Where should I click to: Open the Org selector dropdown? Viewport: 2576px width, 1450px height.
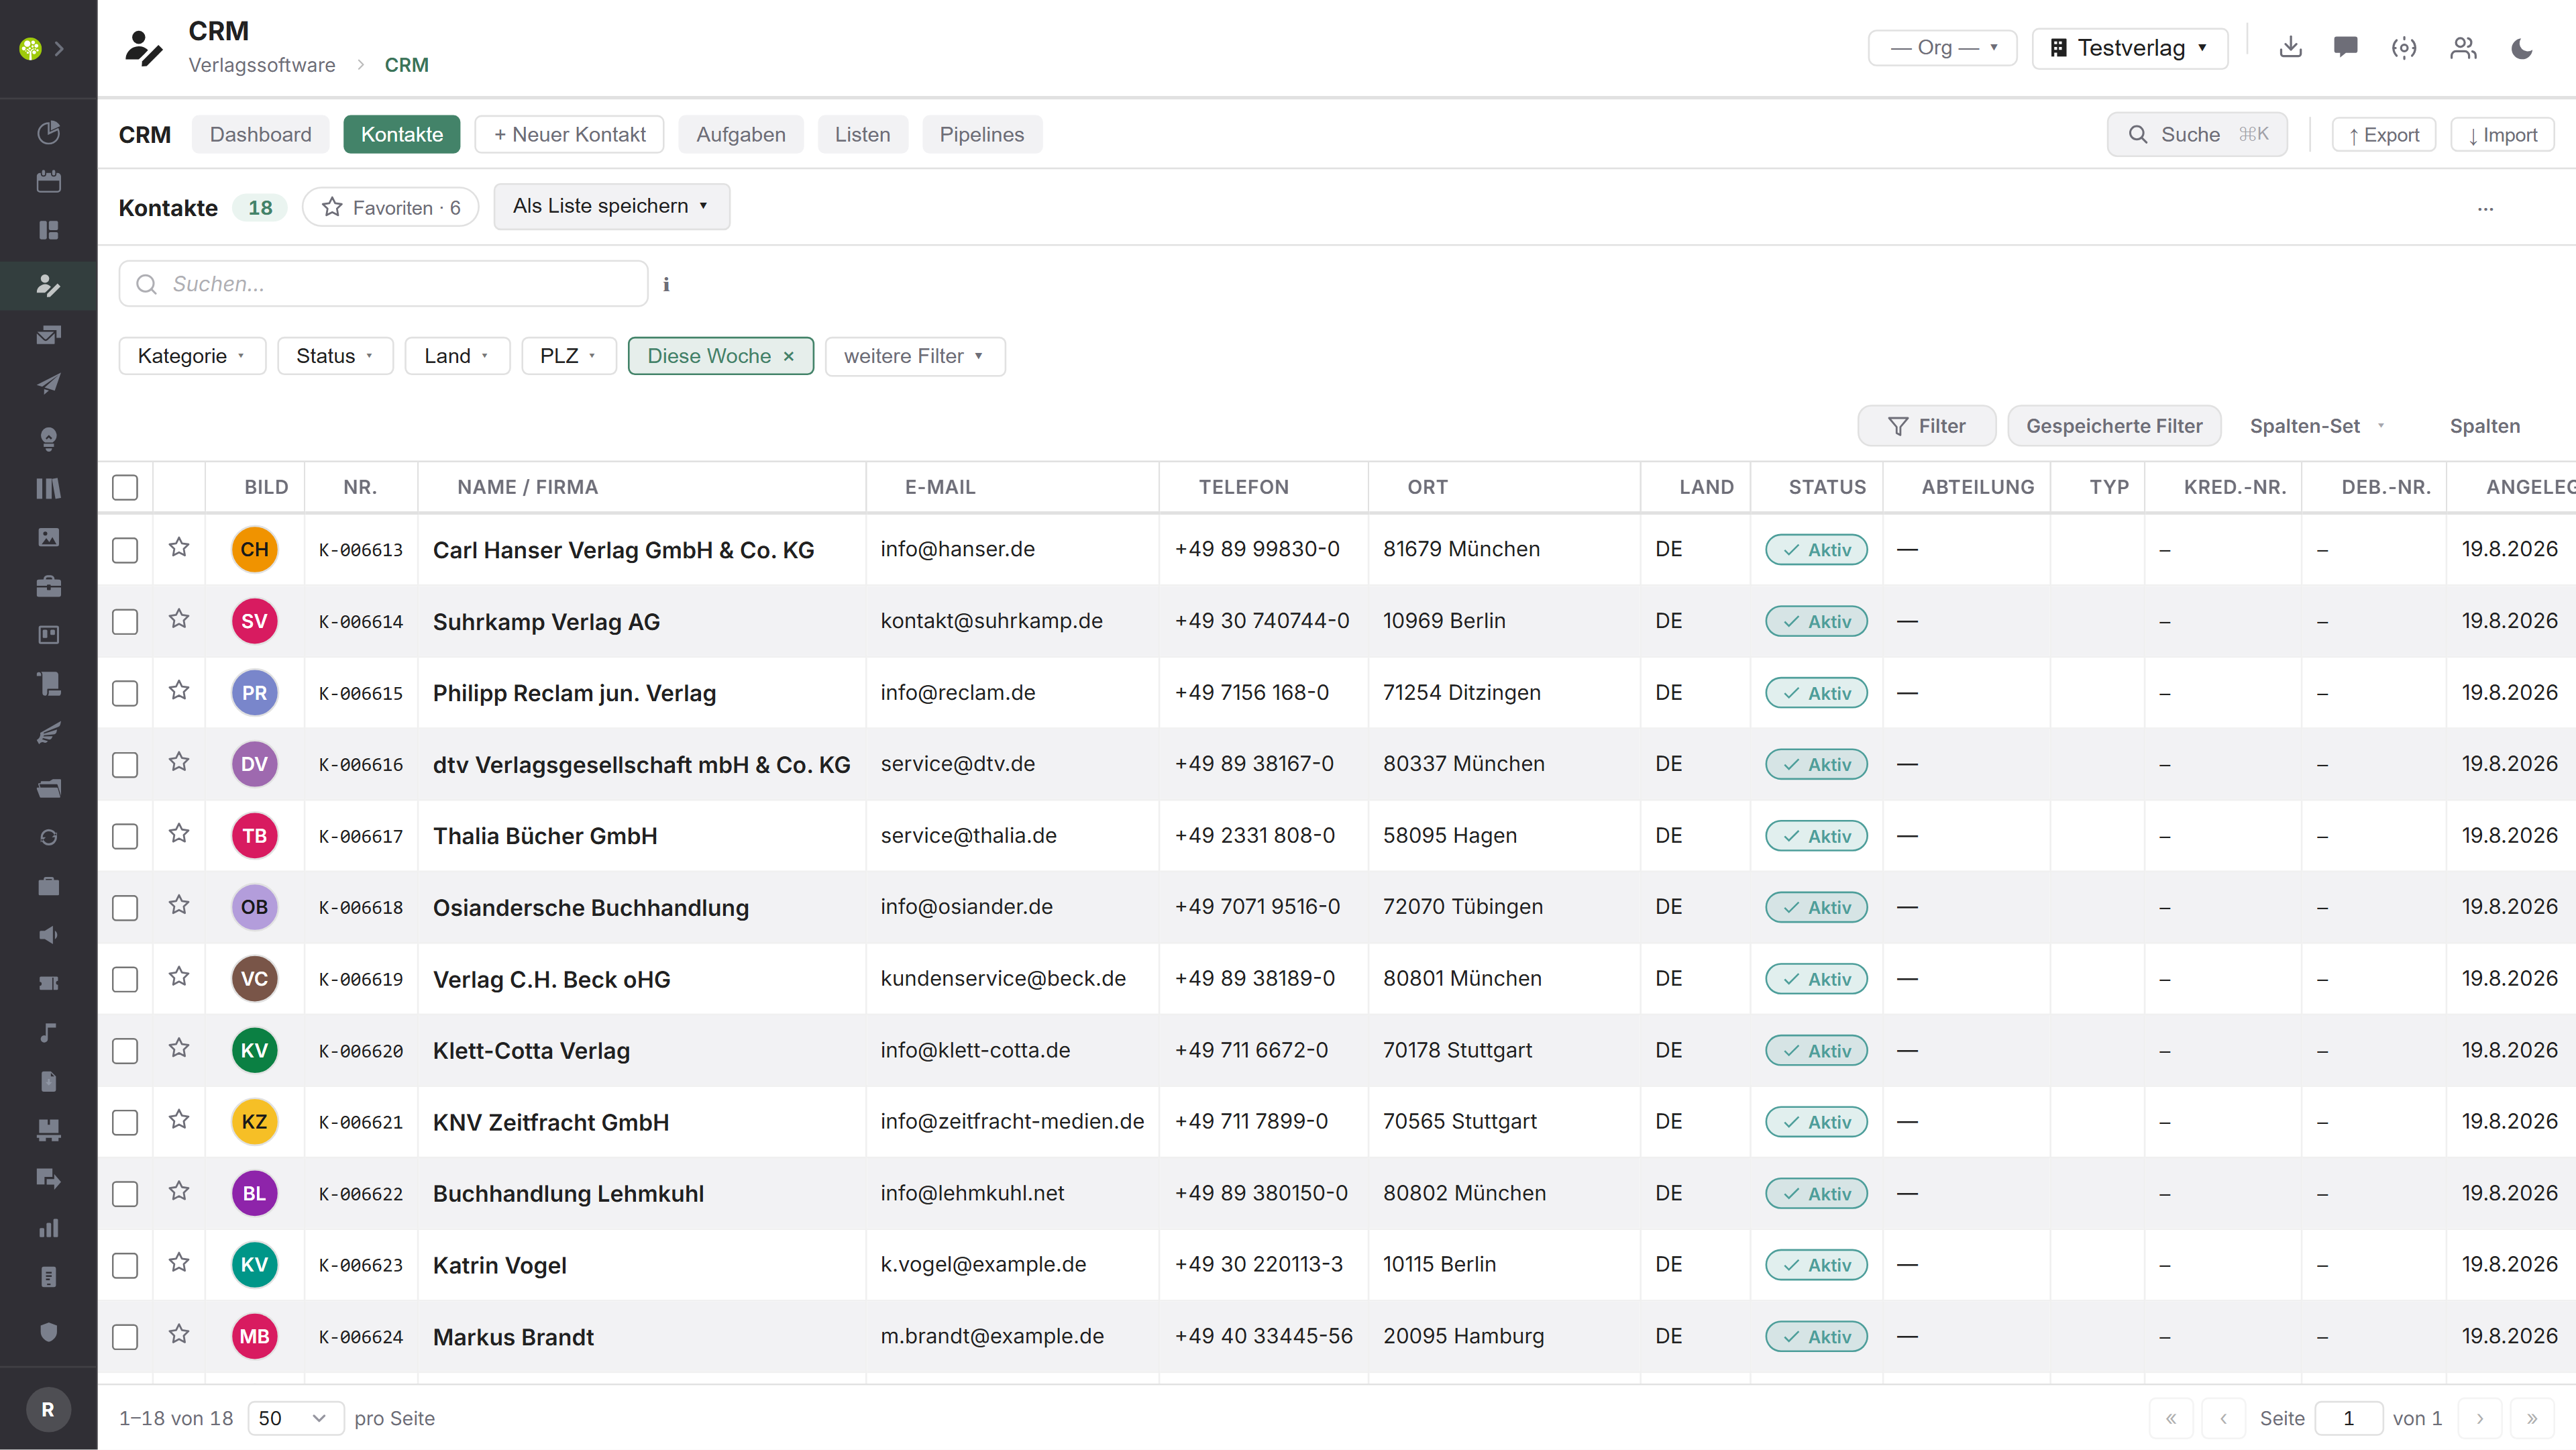(1941, 47)
